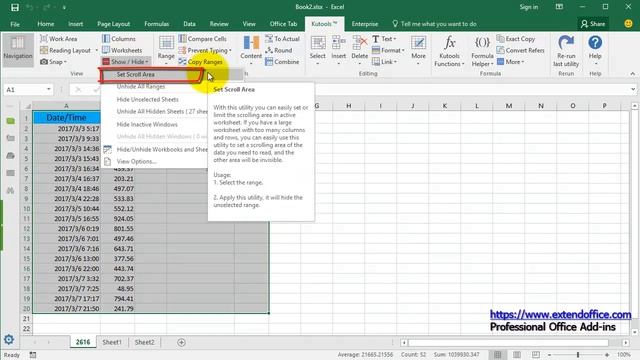Click the Name Box showing A1

click(25, 89)
